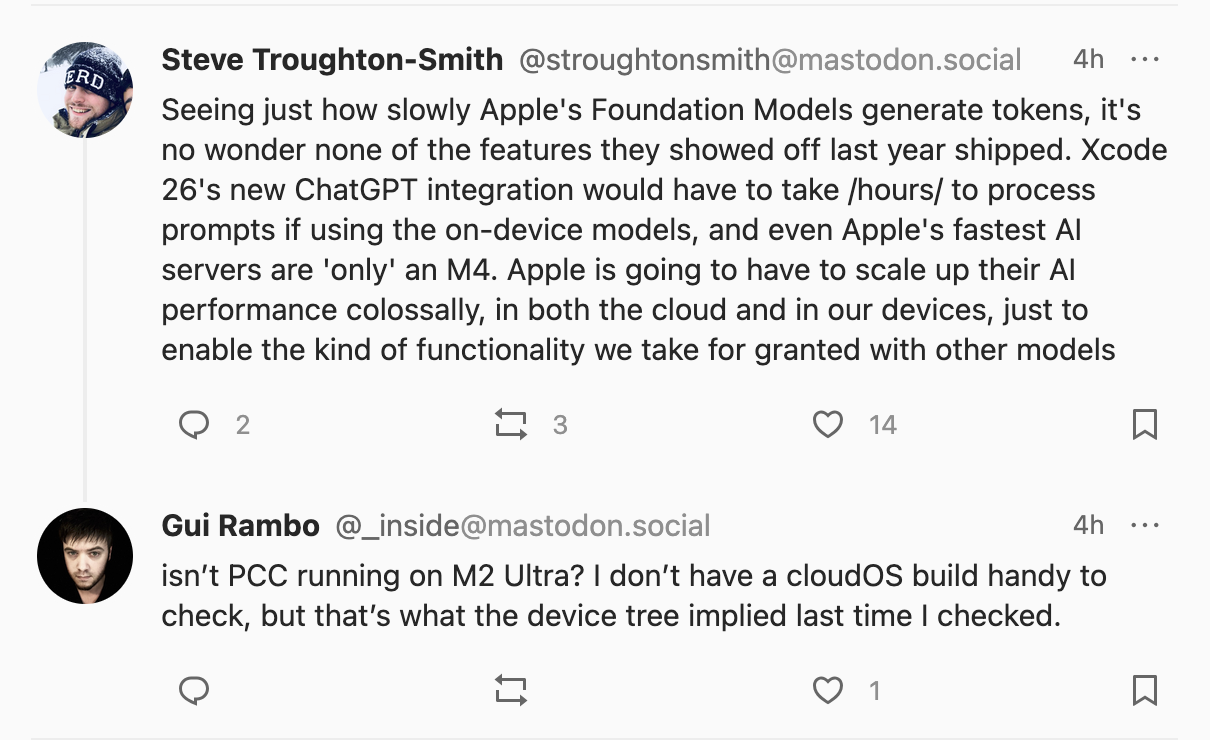Click the favorite count 14 on Steve's post
The image size is (1210, 740).
click(883, 426)
